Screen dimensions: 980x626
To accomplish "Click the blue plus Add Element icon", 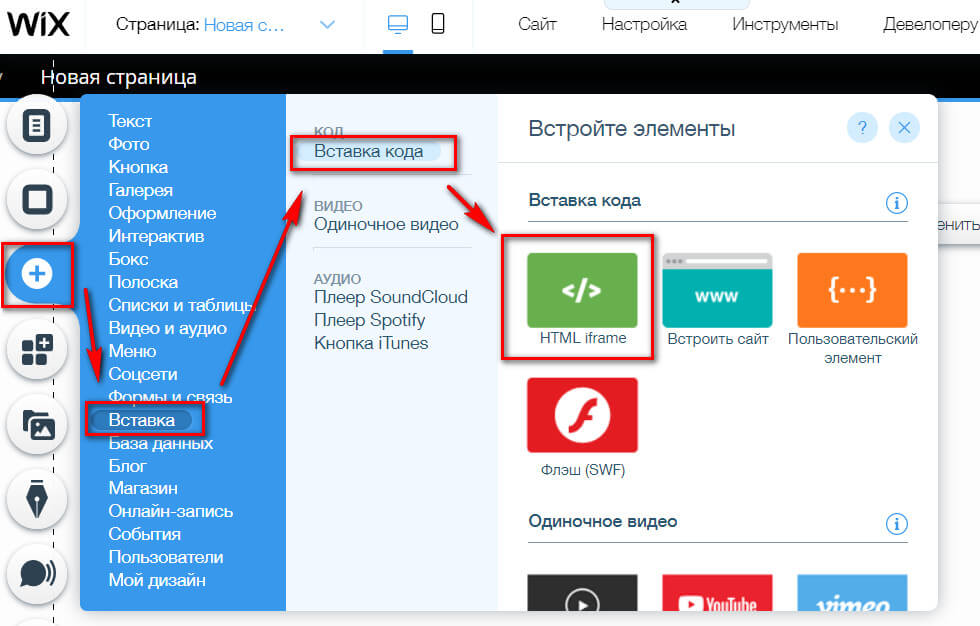I will [x=37, y=275].
